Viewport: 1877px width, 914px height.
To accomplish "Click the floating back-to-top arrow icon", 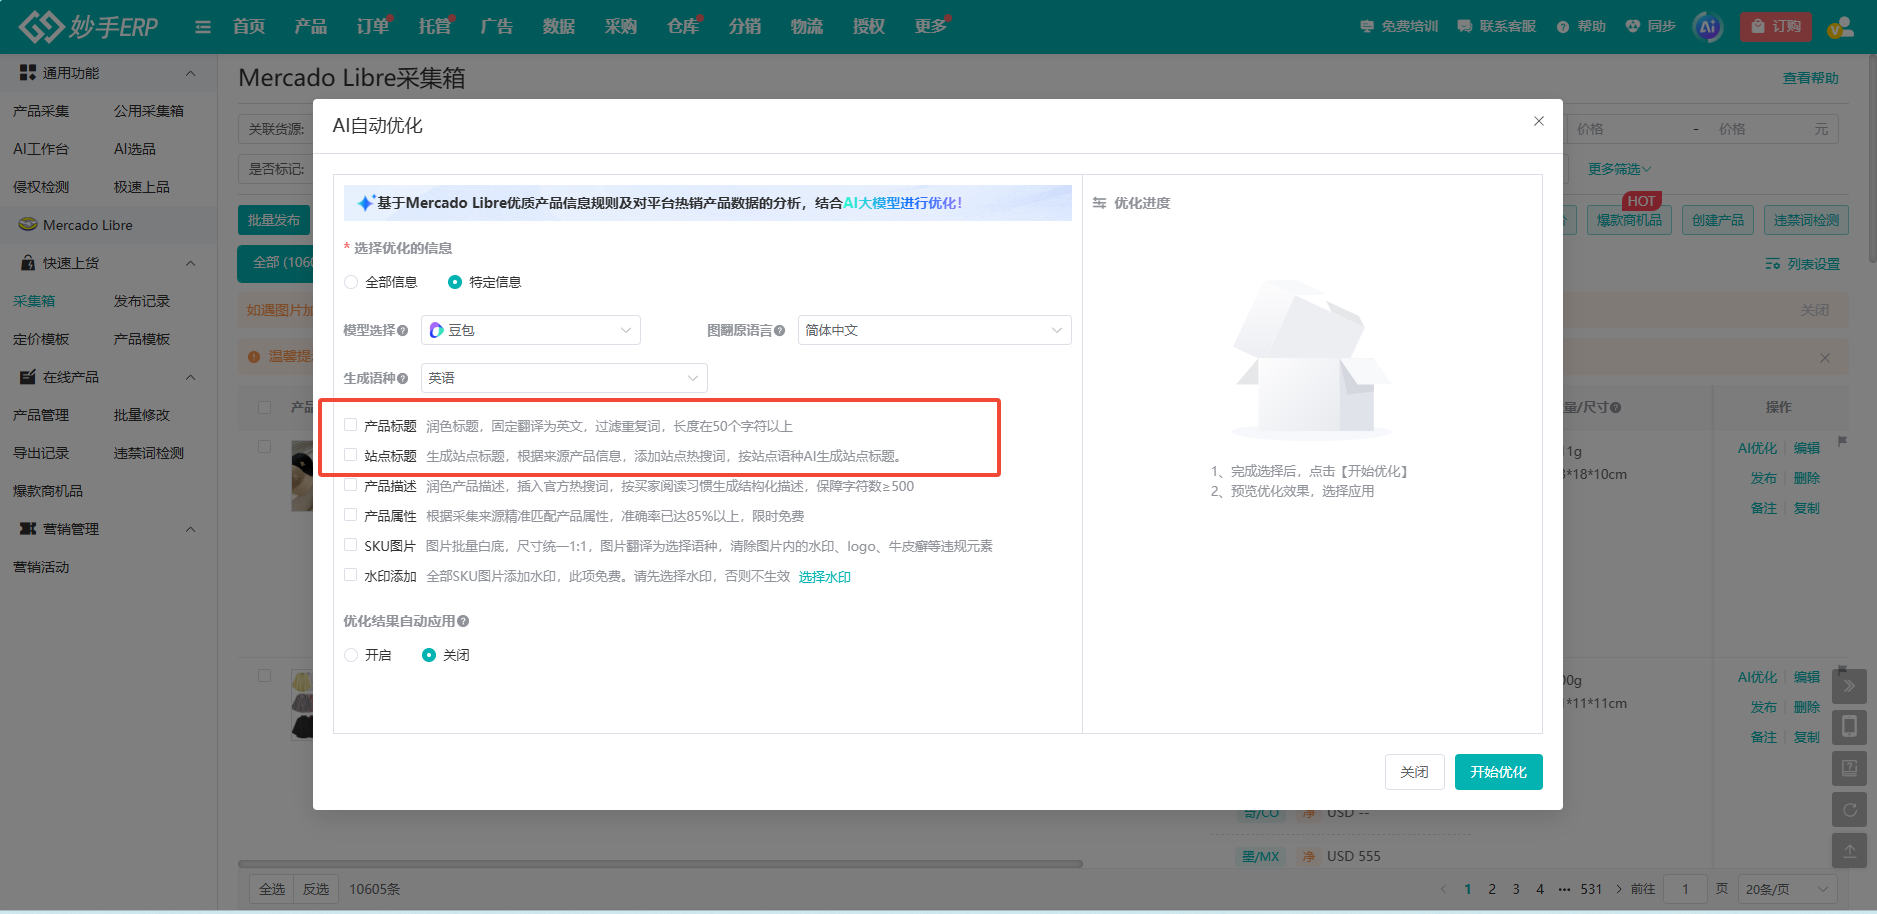I will click(x=1849, y=850).
